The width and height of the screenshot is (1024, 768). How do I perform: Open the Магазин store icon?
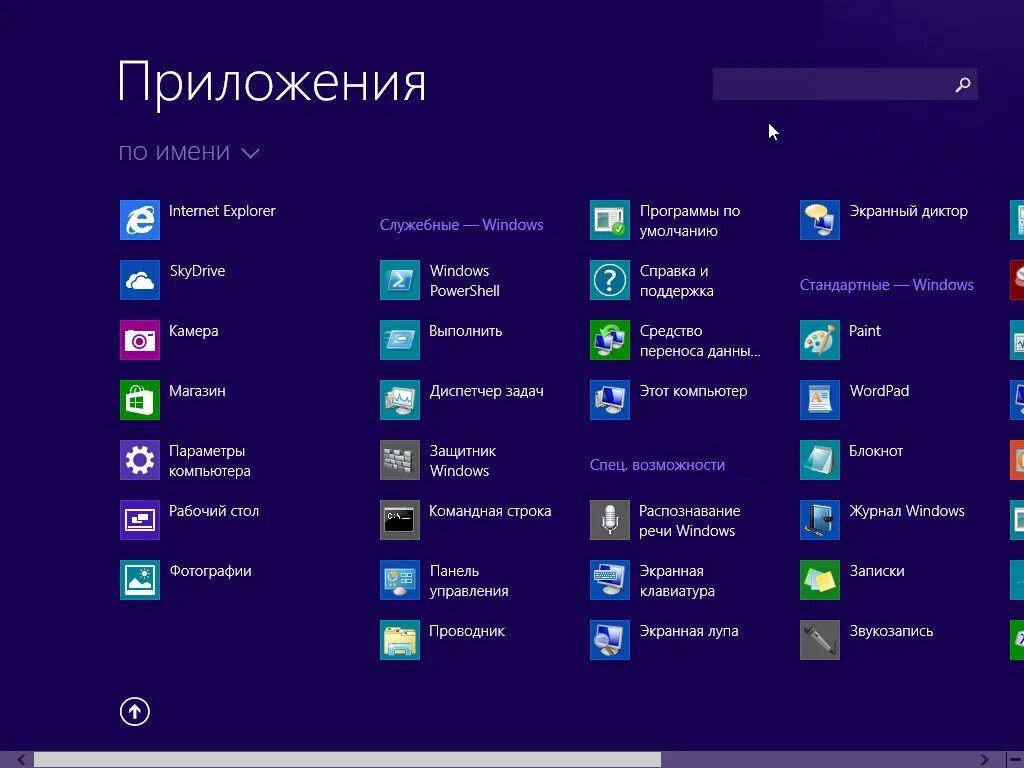pyautogui.click(x=140, y=400)
